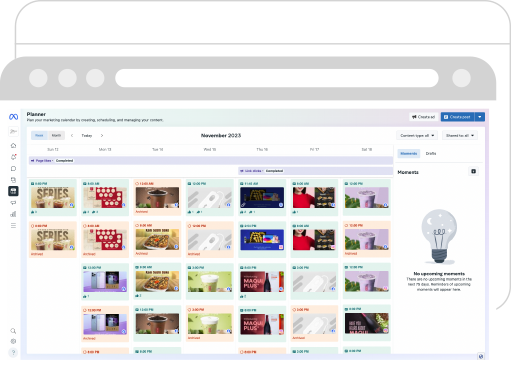This screenshot has height=369, width=511.
Task: Go to next week arrow
Action: 102,135
